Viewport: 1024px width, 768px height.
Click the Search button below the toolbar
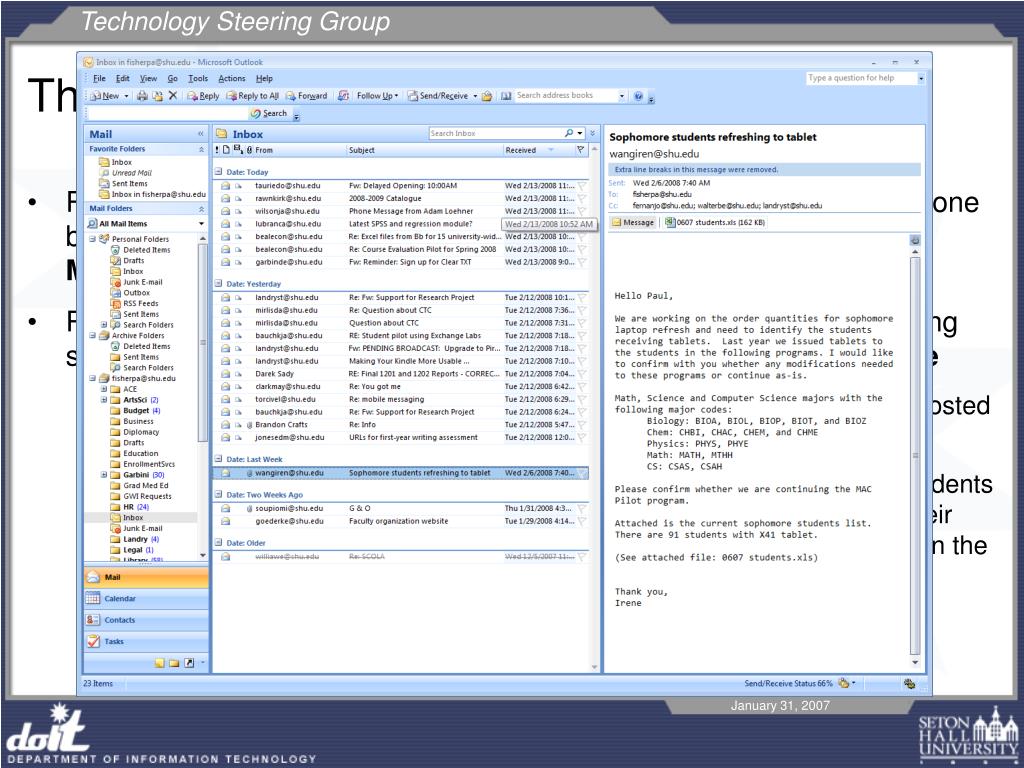click(269, 114)
